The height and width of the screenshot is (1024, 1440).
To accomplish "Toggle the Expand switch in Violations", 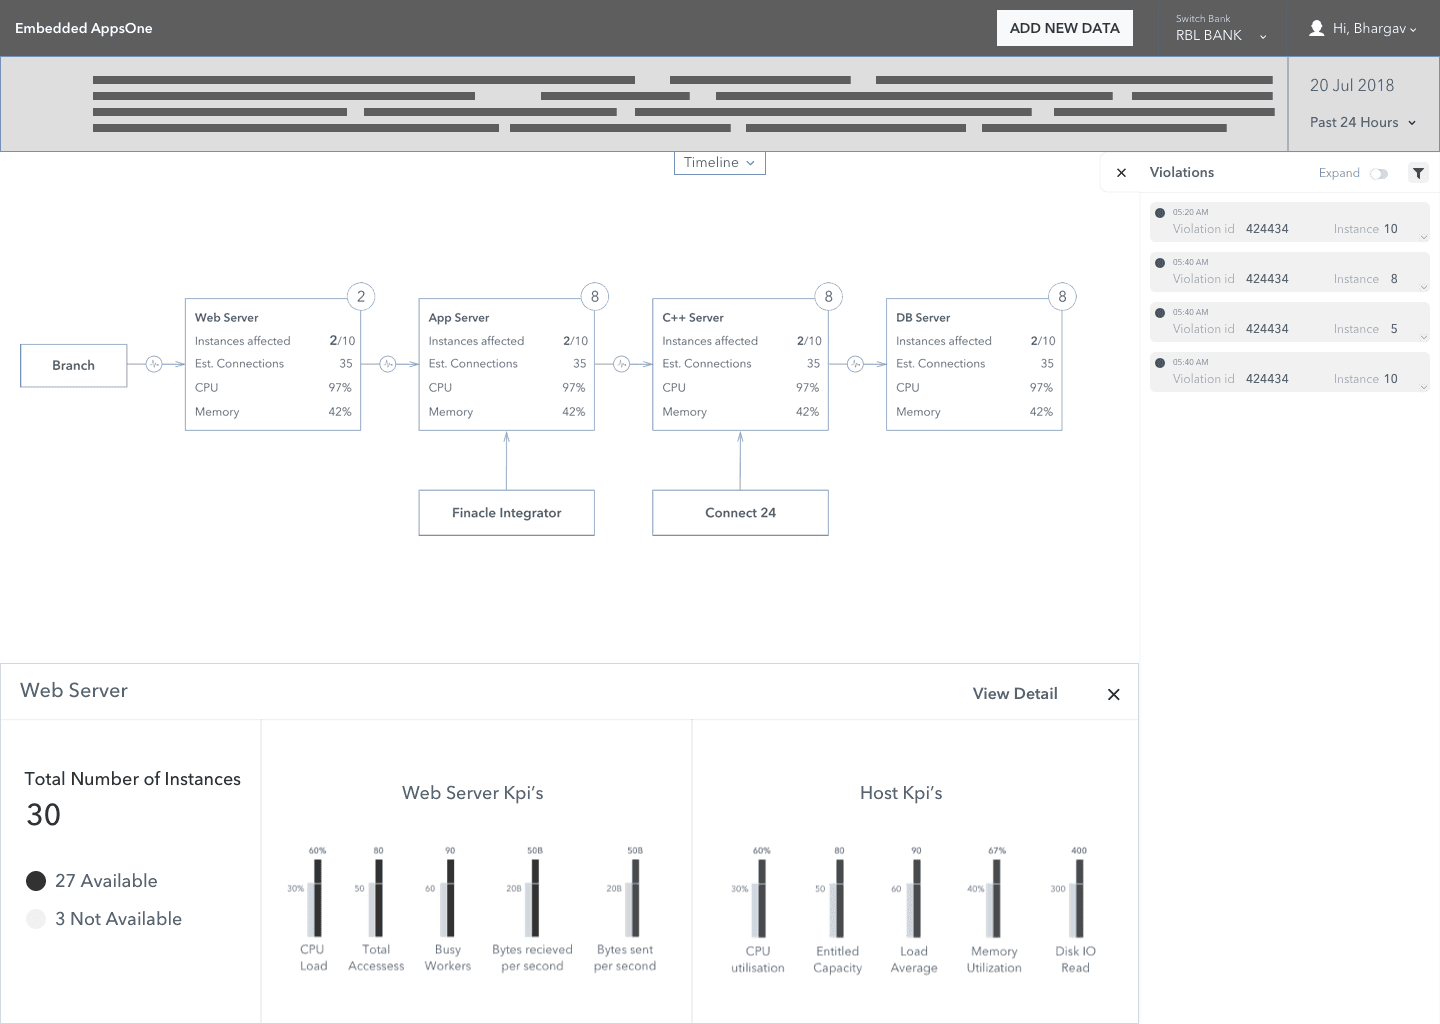I will 1379,173.
